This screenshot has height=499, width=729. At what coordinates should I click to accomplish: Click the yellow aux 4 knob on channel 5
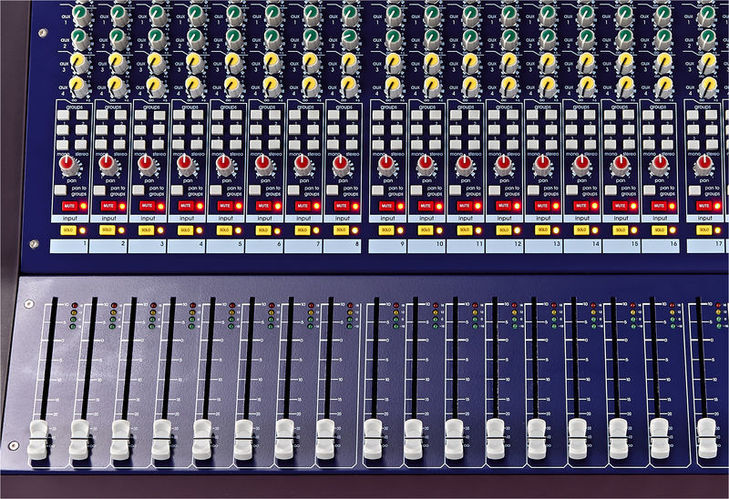(x=232, y=87)
